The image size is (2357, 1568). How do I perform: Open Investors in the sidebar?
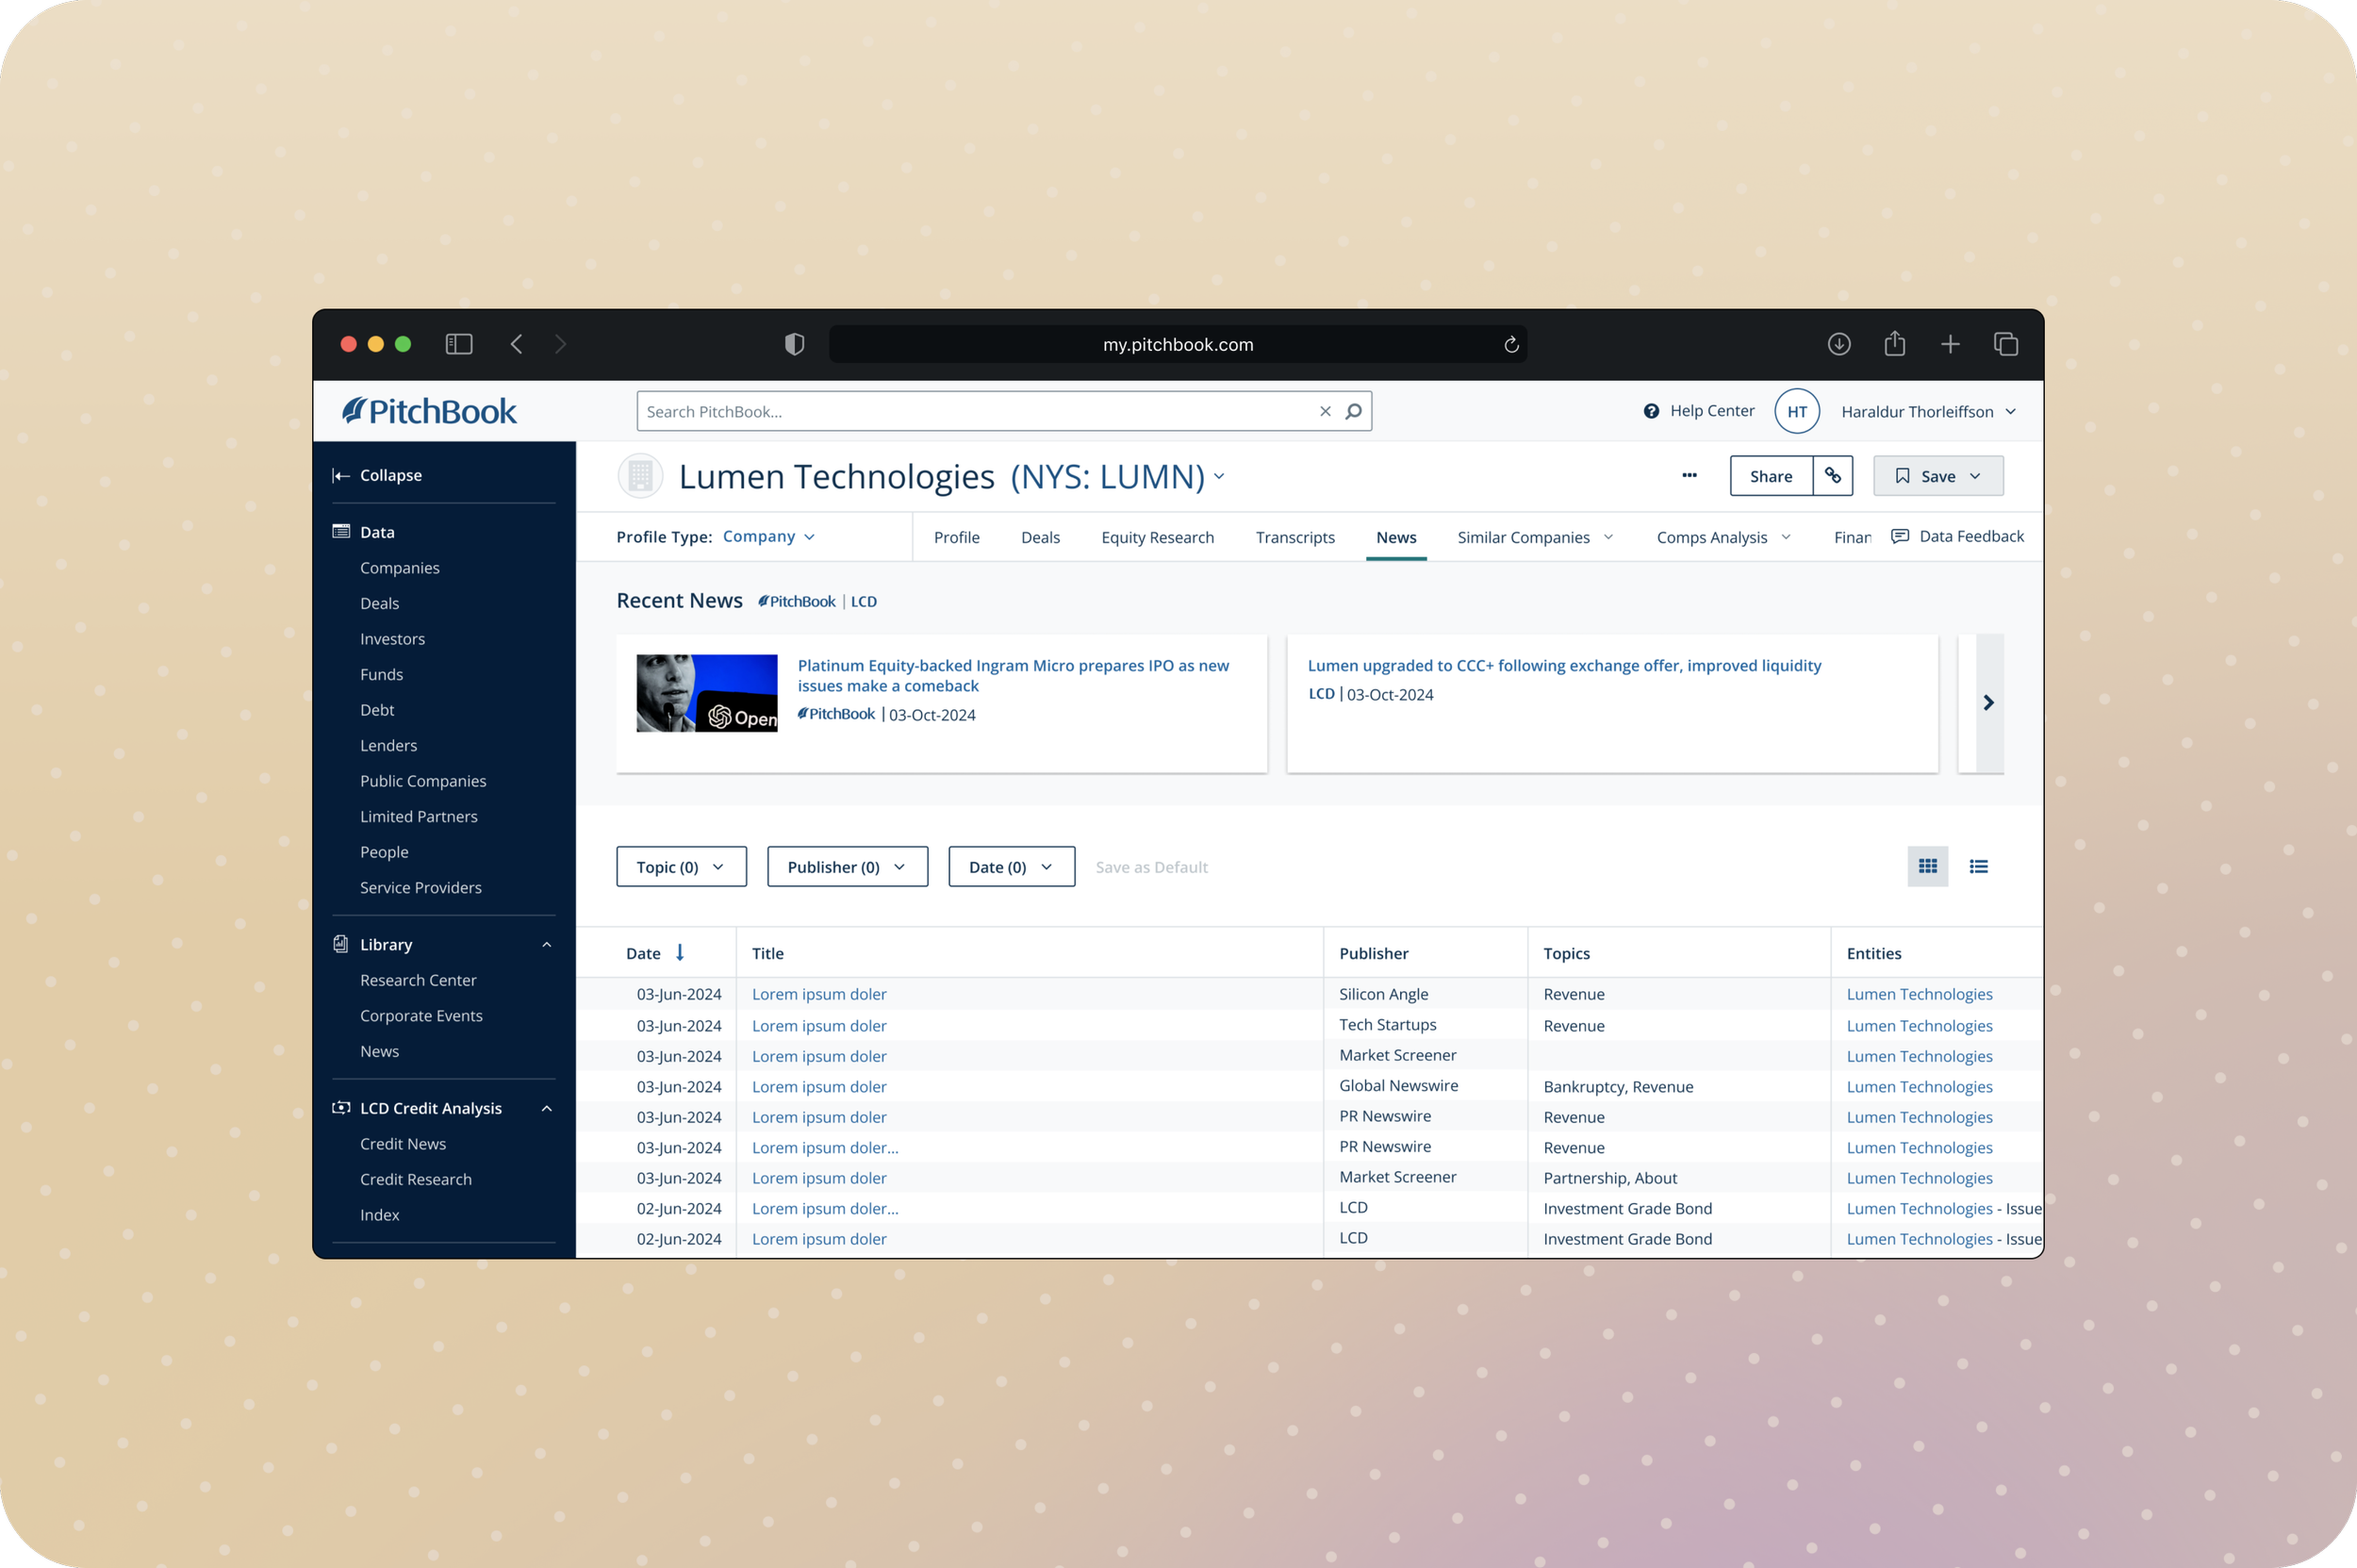(392, 638)
